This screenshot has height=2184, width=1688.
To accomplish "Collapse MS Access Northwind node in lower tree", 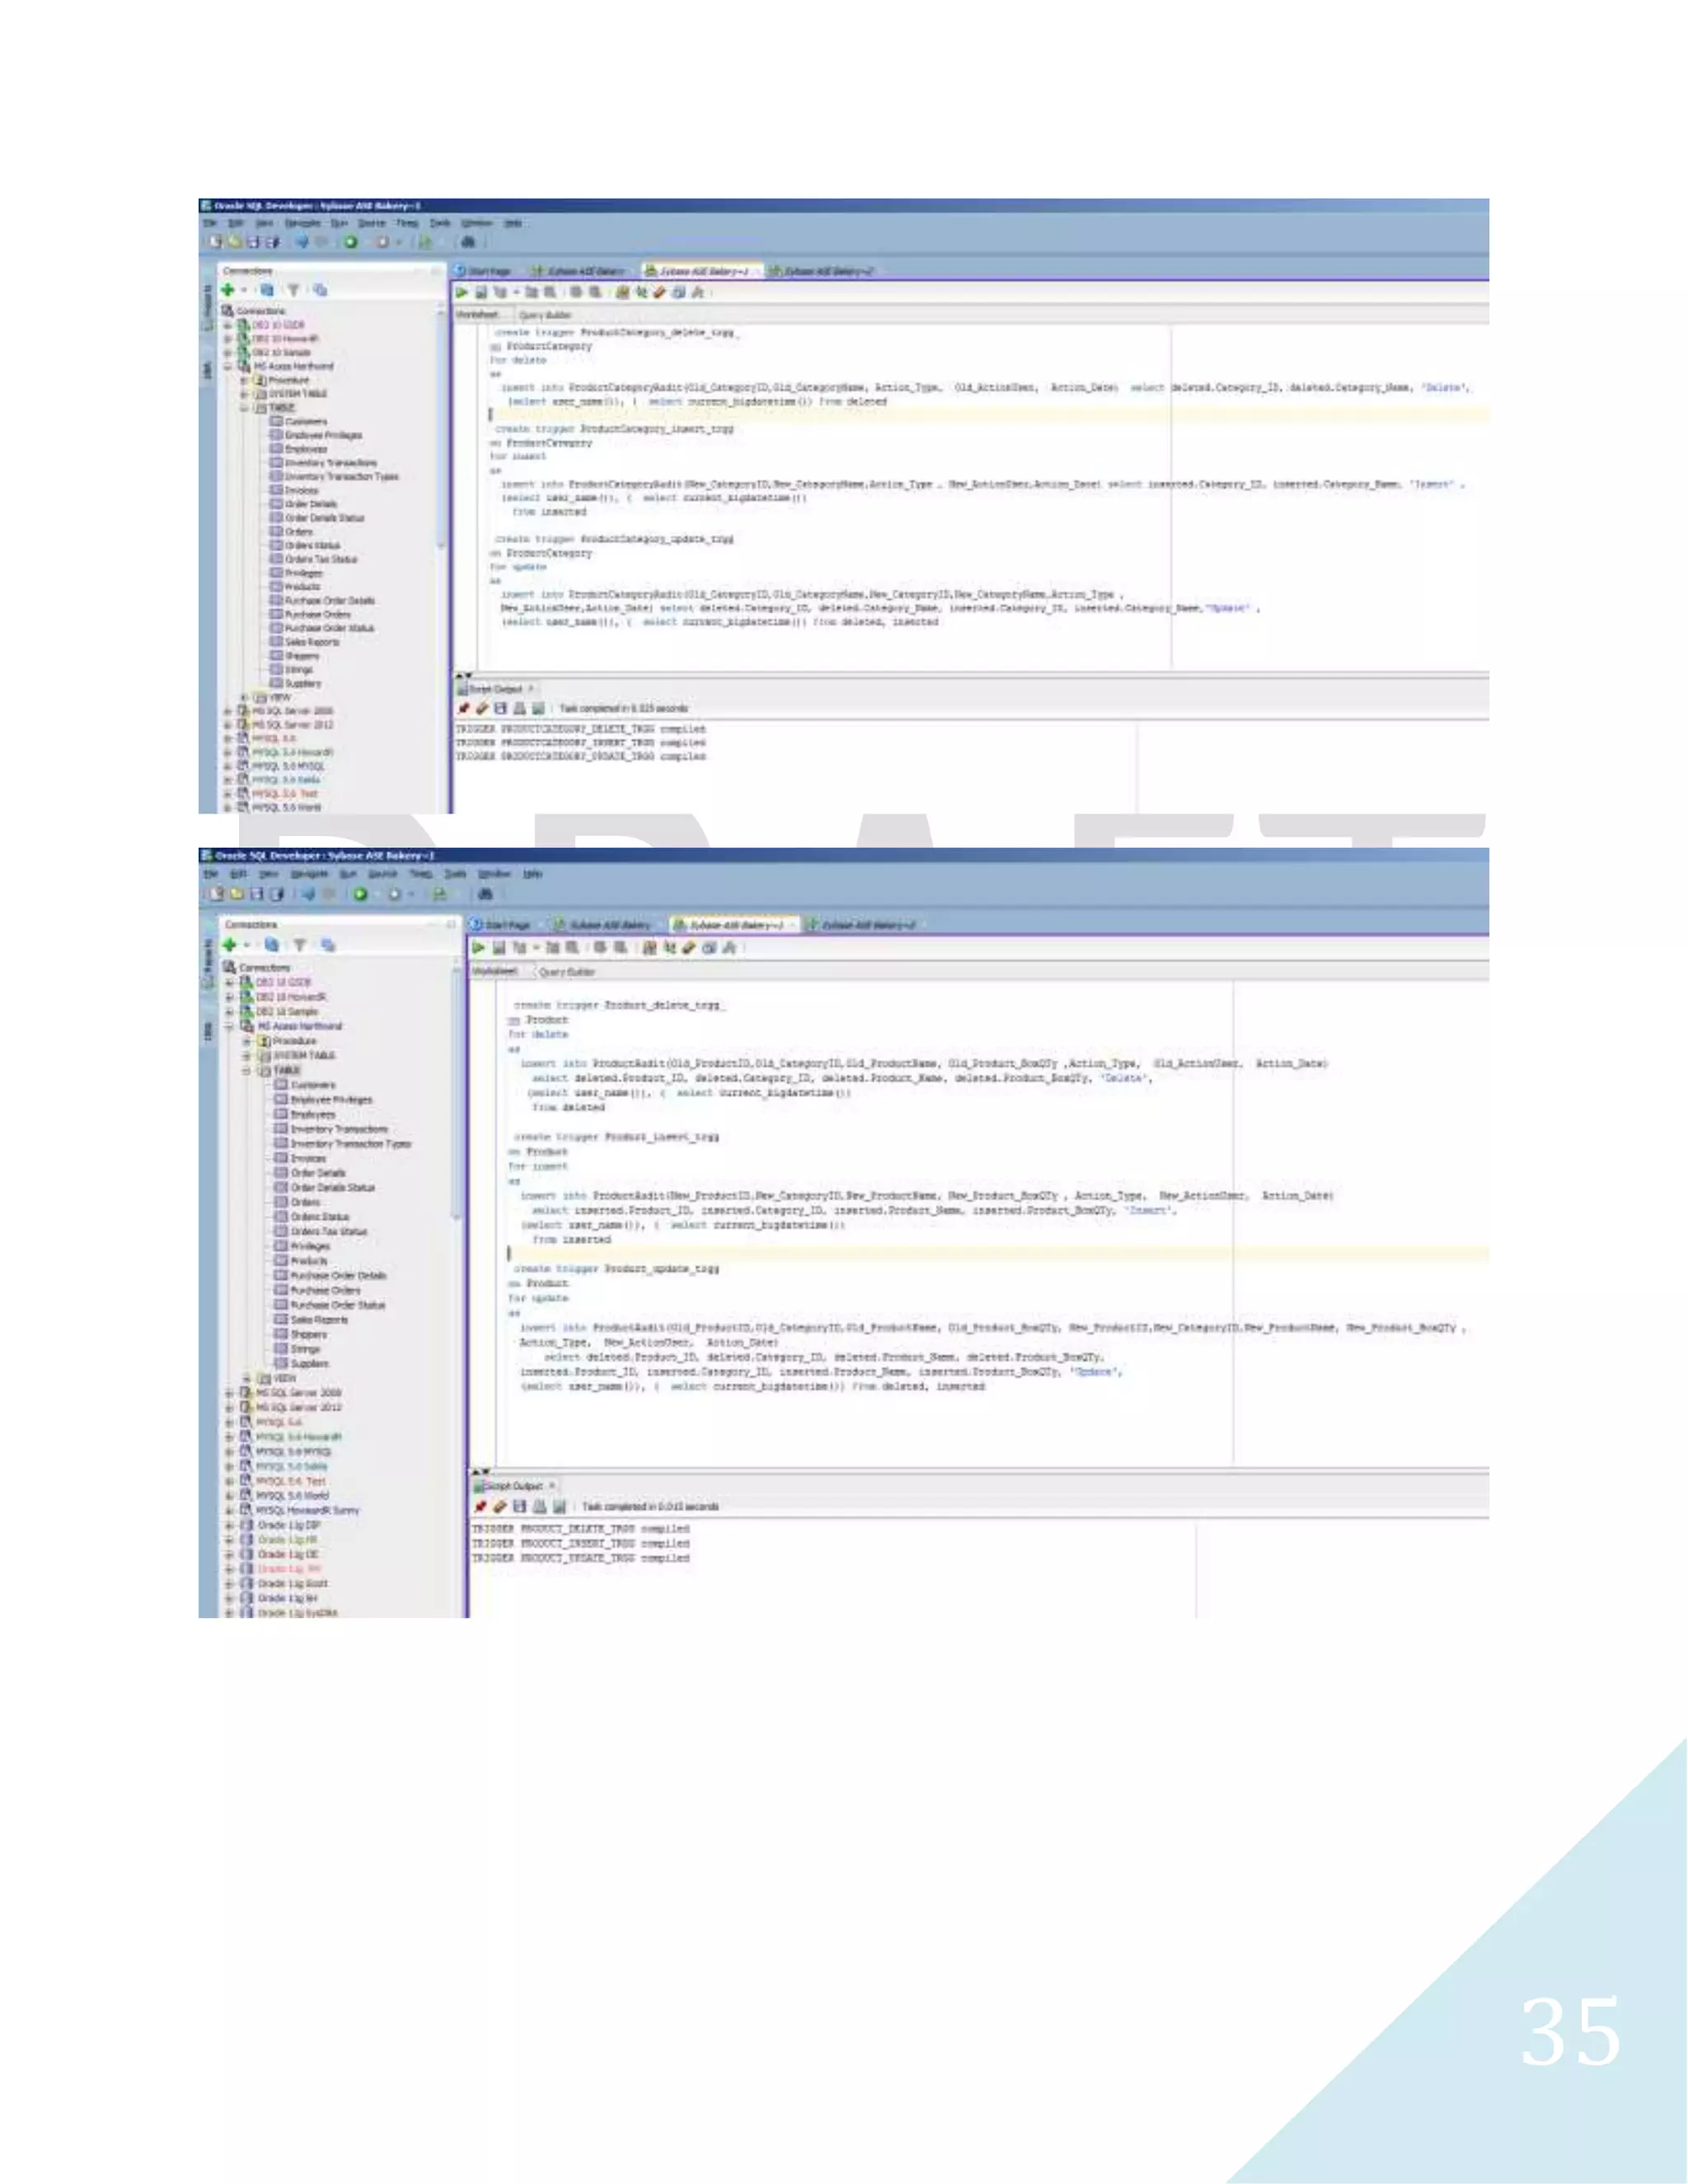I will coord(229,1026).
